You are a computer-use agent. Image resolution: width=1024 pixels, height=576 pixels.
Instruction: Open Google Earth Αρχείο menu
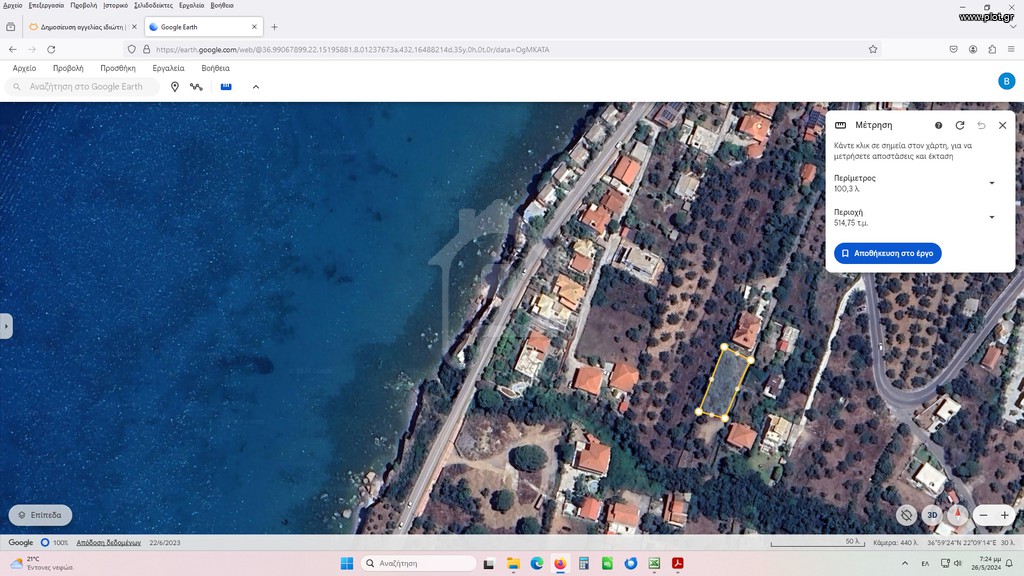pyautogui.click(x=24, y=68)
